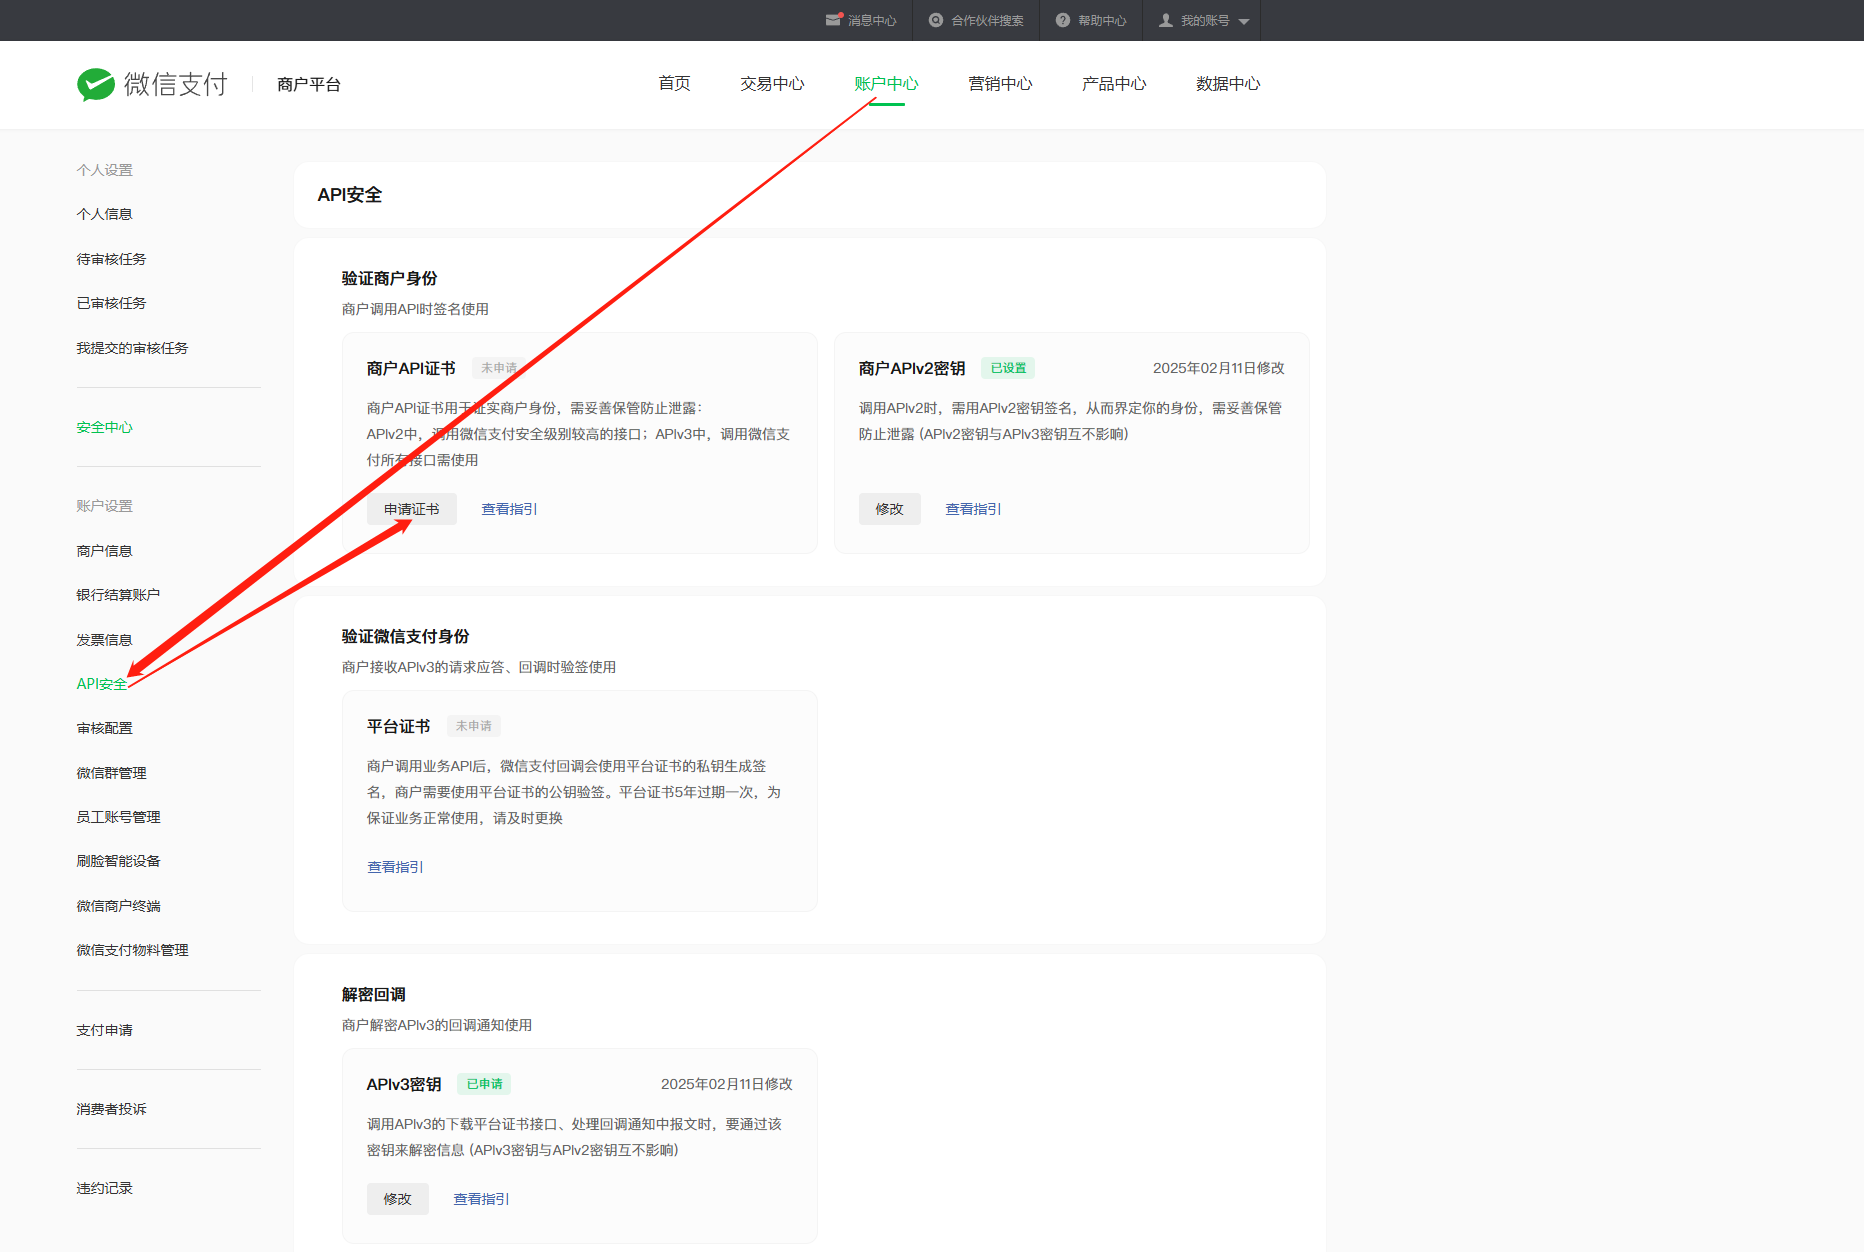Click the 解密回调 section heading
Screen dimensions: 1864x1252
[x=374, y=994]
